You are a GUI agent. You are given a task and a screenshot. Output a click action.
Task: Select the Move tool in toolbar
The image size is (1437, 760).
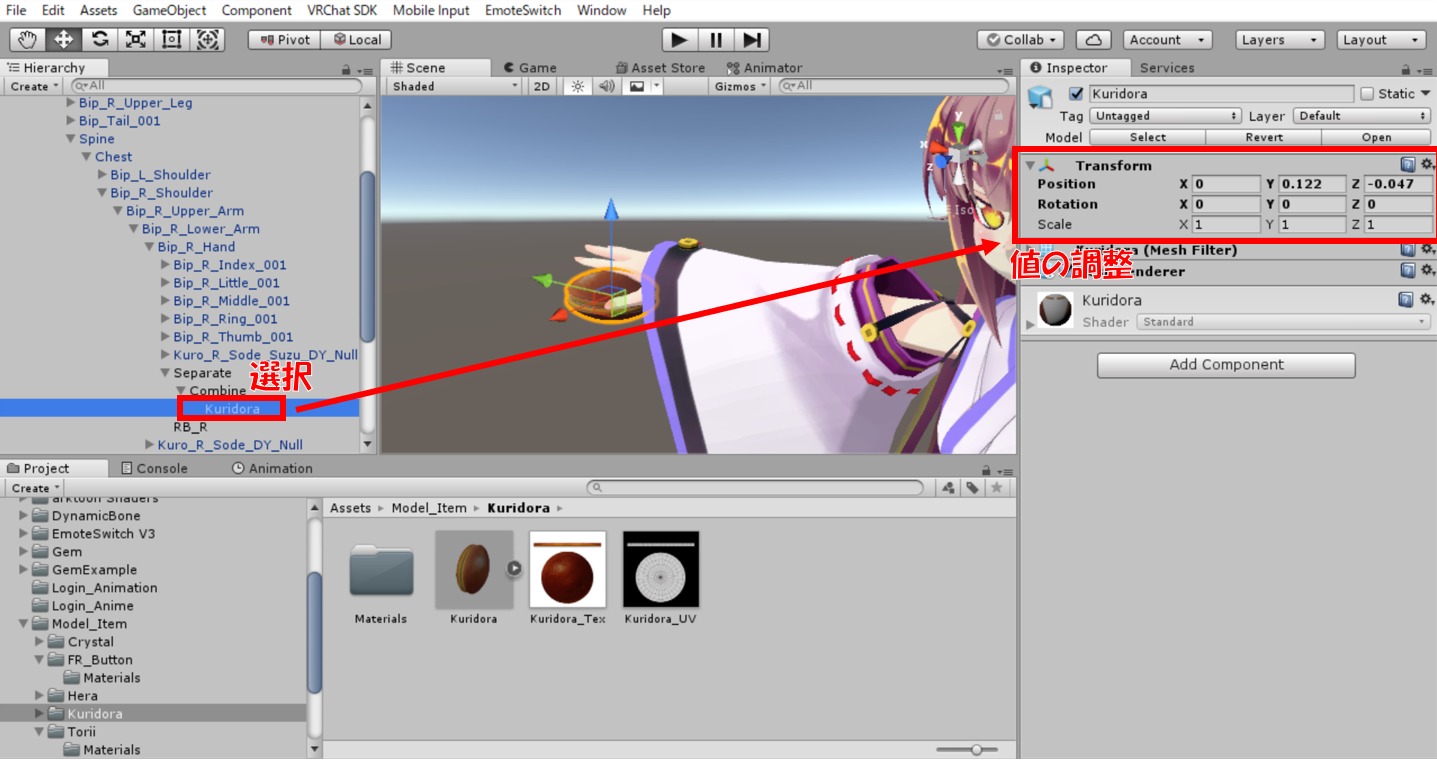pyautogui.click(x=64, y=40)
